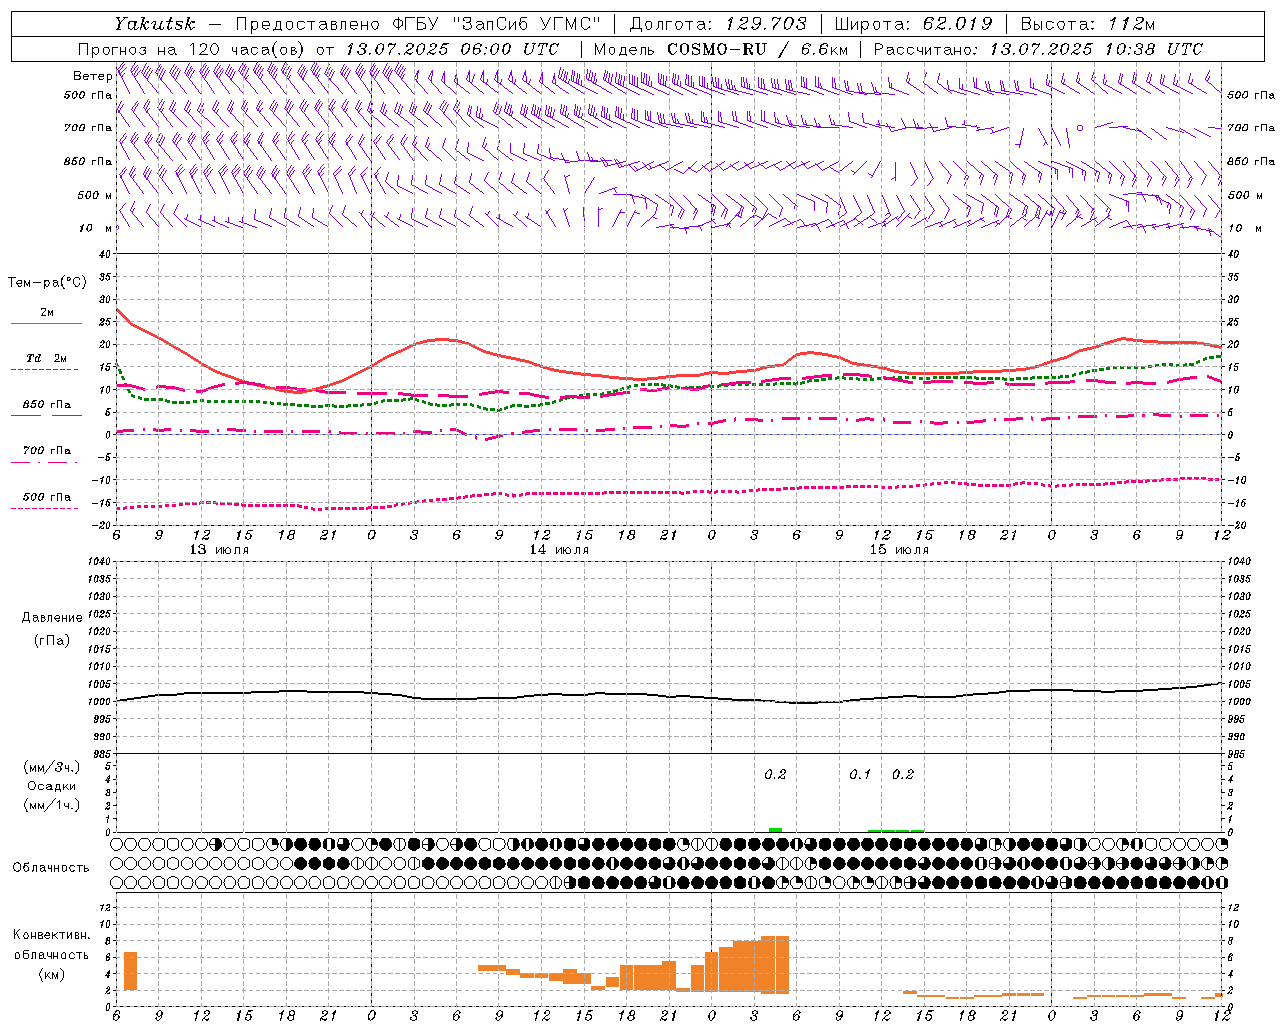Click the 700 гПа temperature legend entry
The height and width of the screenshot is (1024, 1280).
(46, 451)
